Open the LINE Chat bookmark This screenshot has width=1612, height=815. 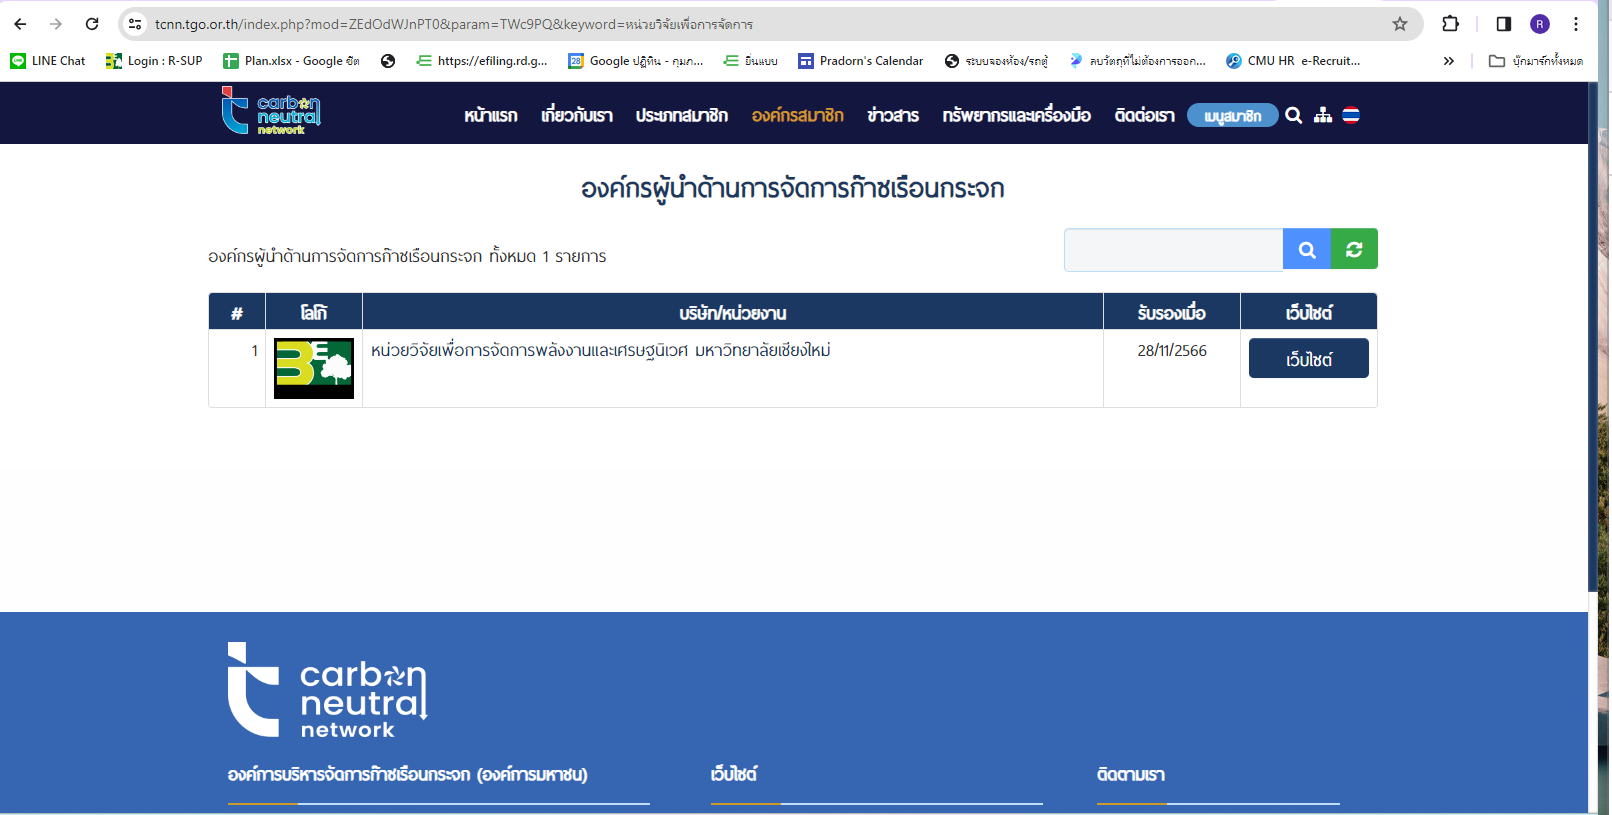coord(48,61)
